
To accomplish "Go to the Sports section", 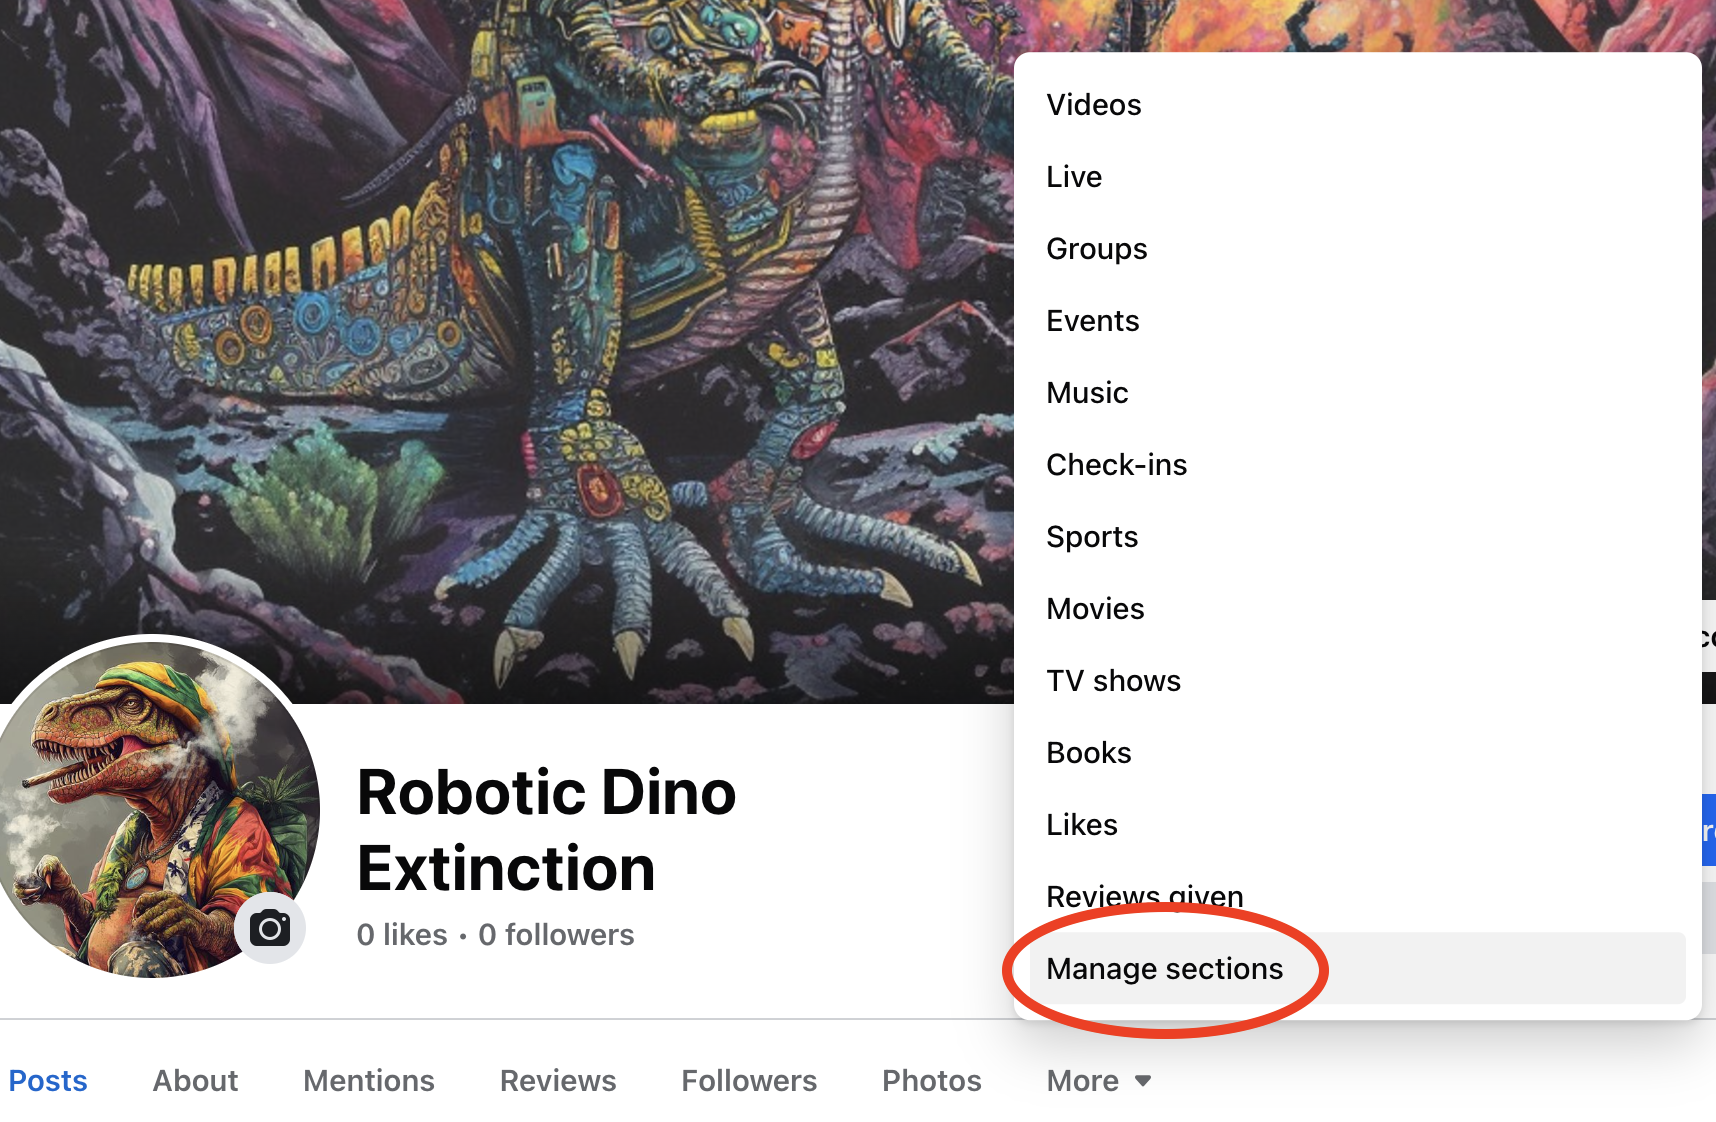I will click(x=1092, y=537).
